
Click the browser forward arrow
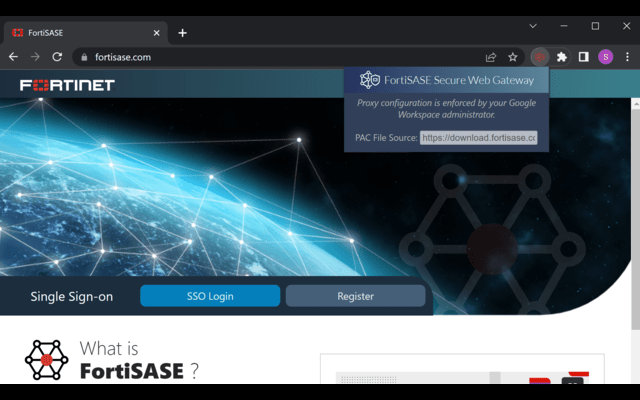click(35, 57)
